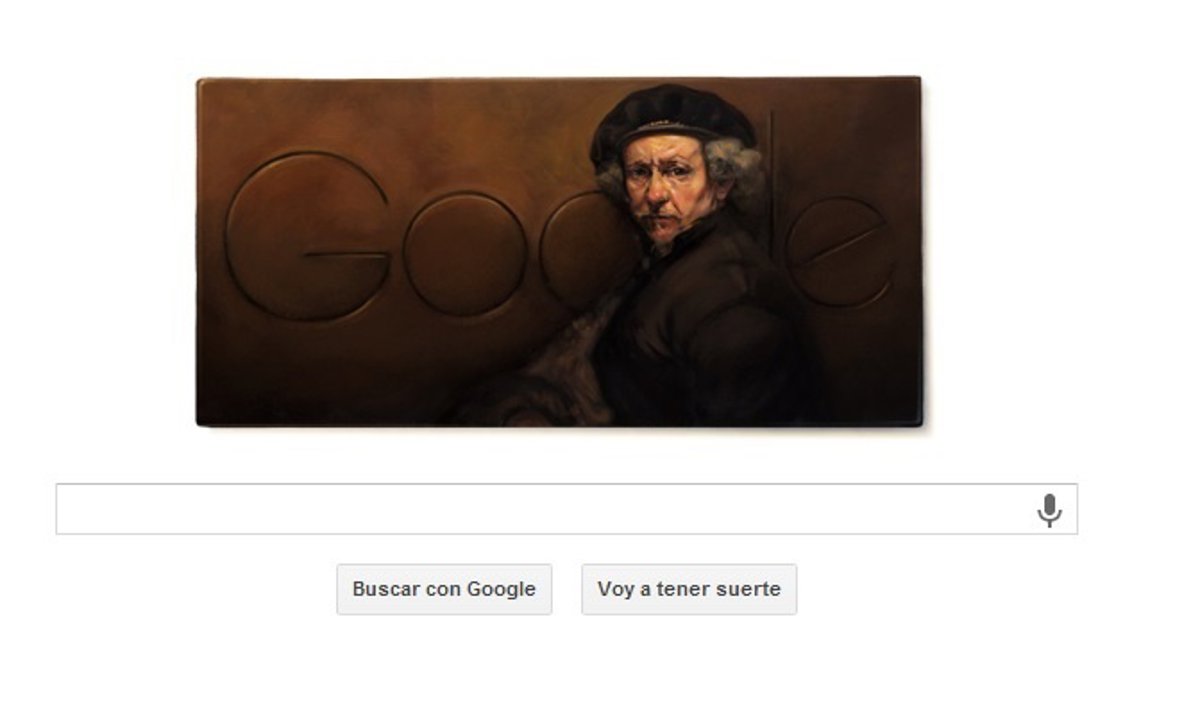Open the Rembrandt Google doodle image
This screenshot has width=1200, height=721.
pyautogui.click(x=558, y=252)
